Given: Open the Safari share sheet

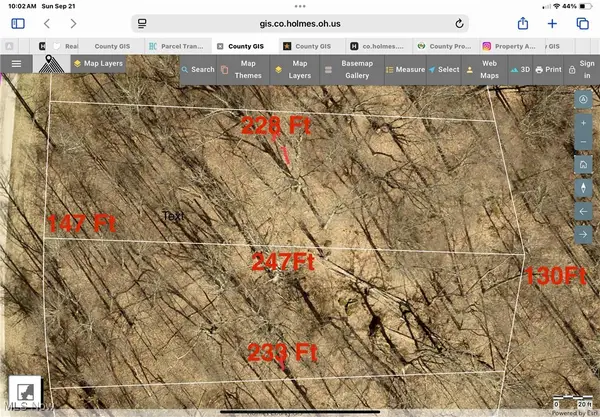Looking at the screenshot, I should [522, 23].
